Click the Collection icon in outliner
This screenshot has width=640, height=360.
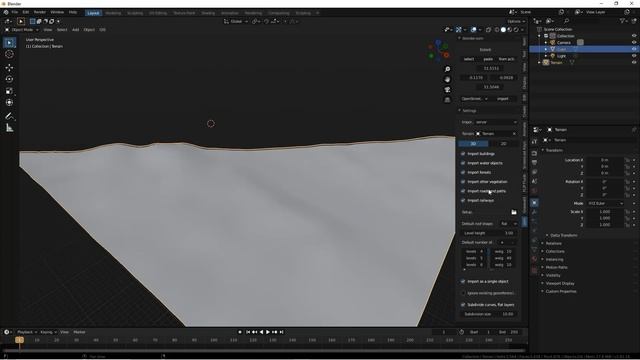point(552,36)
